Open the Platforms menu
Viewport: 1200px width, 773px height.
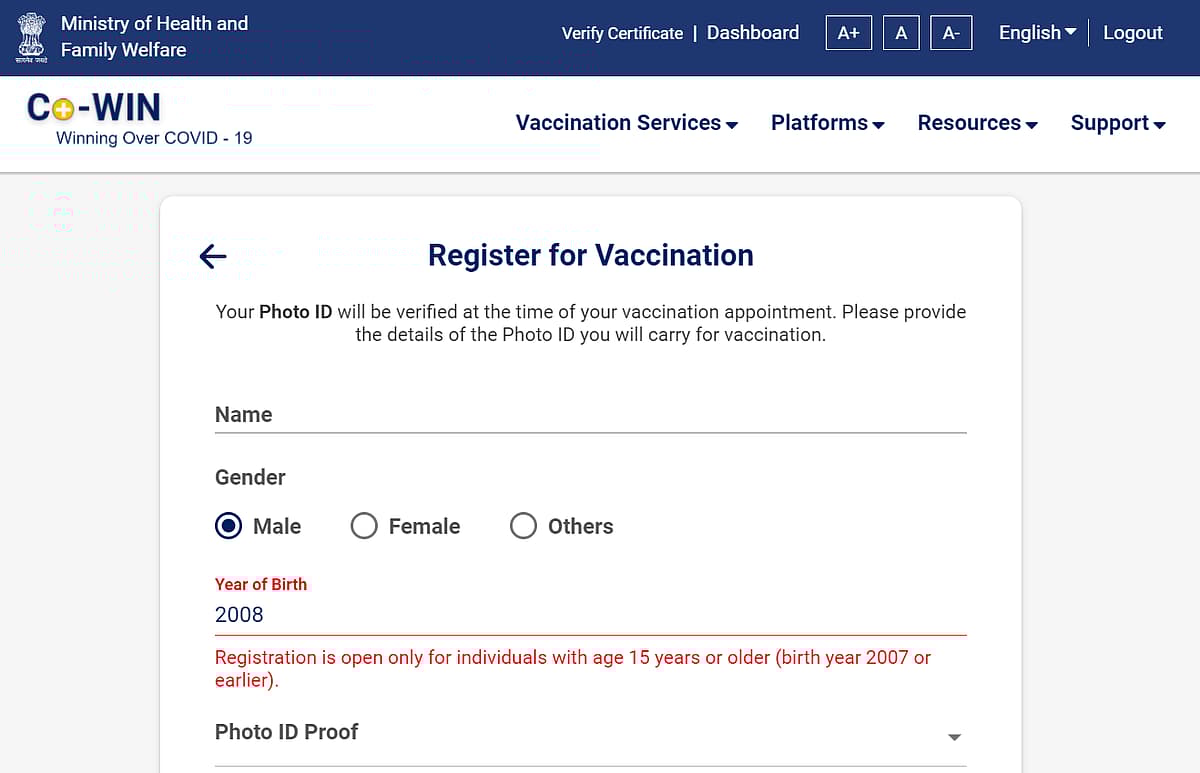pyautogui.click(x=827, y=123)
